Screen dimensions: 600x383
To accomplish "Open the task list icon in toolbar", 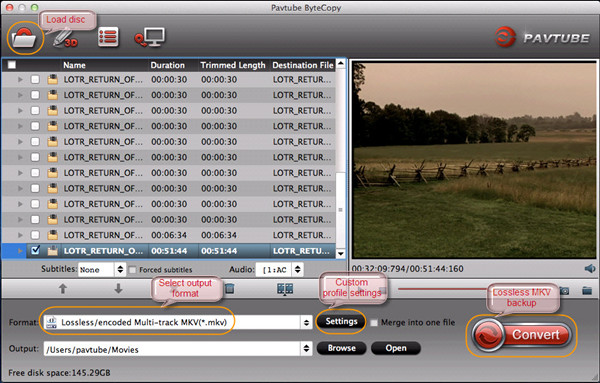I will click(108, 37).
